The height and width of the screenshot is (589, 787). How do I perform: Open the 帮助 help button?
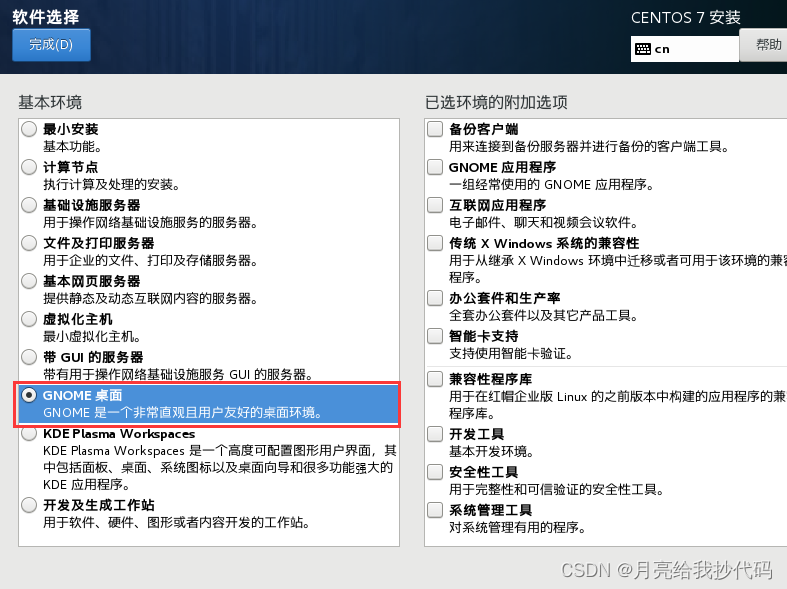pyautogui.click(x=764, y=45)
